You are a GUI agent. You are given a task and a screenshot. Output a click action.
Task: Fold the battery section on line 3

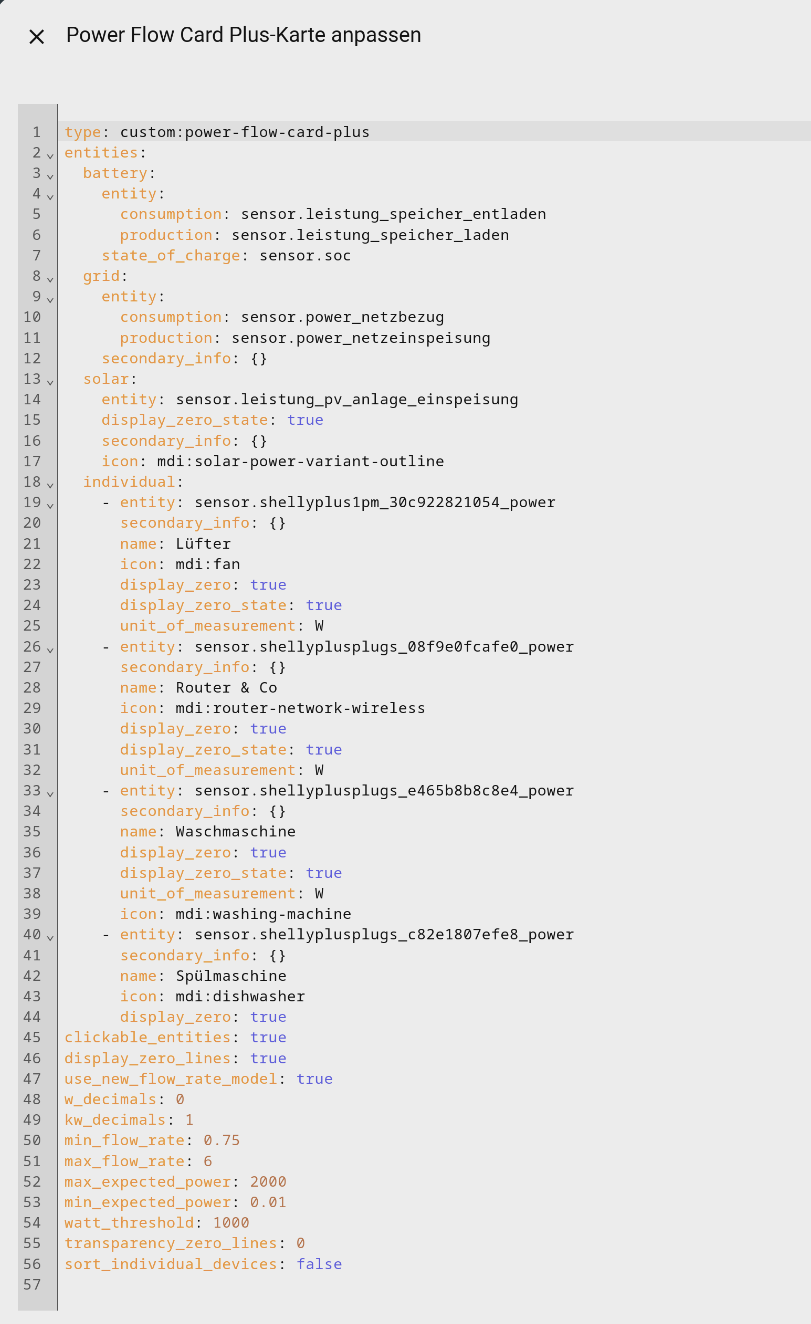[x=50, y=174]
